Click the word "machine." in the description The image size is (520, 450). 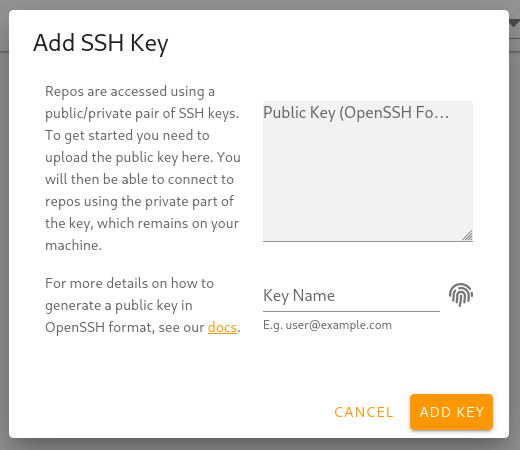click(73, 246)
